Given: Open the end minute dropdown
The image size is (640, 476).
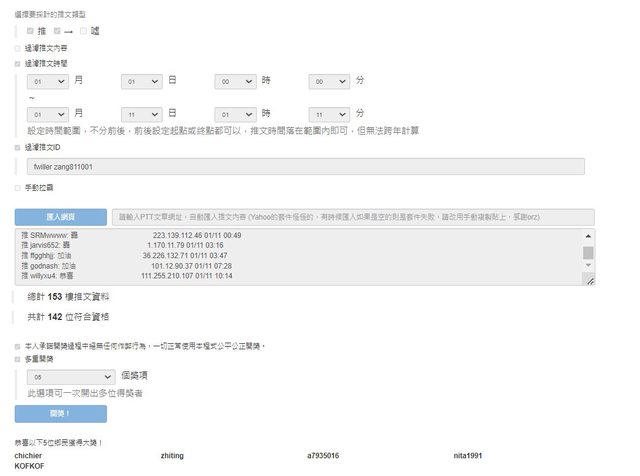Looking at the screenshot, I should pos(329,114).
